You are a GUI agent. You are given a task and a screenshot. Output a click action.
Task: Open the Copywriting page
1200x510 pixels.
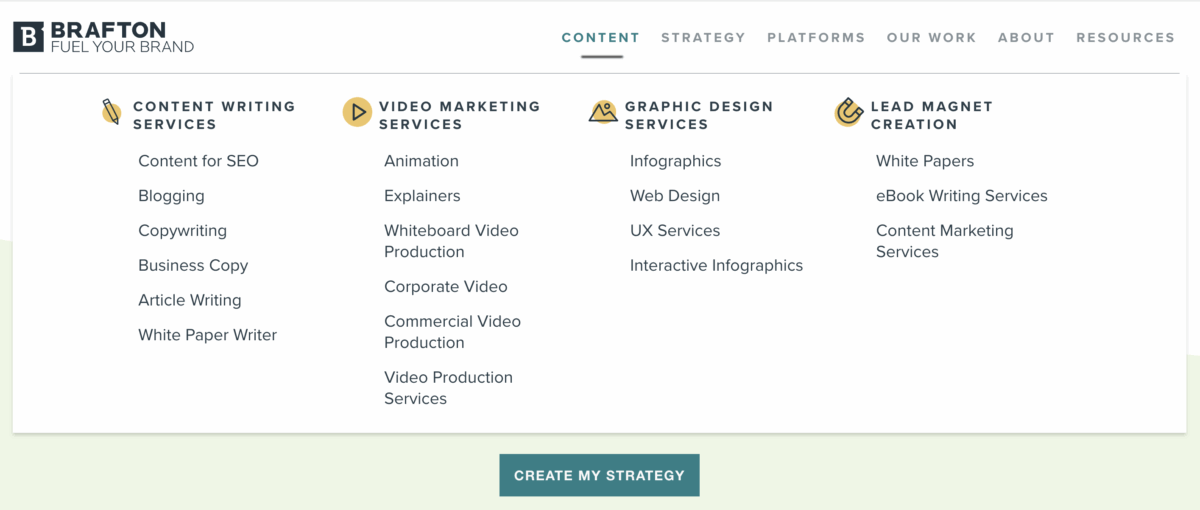click(x=182, y=231)
